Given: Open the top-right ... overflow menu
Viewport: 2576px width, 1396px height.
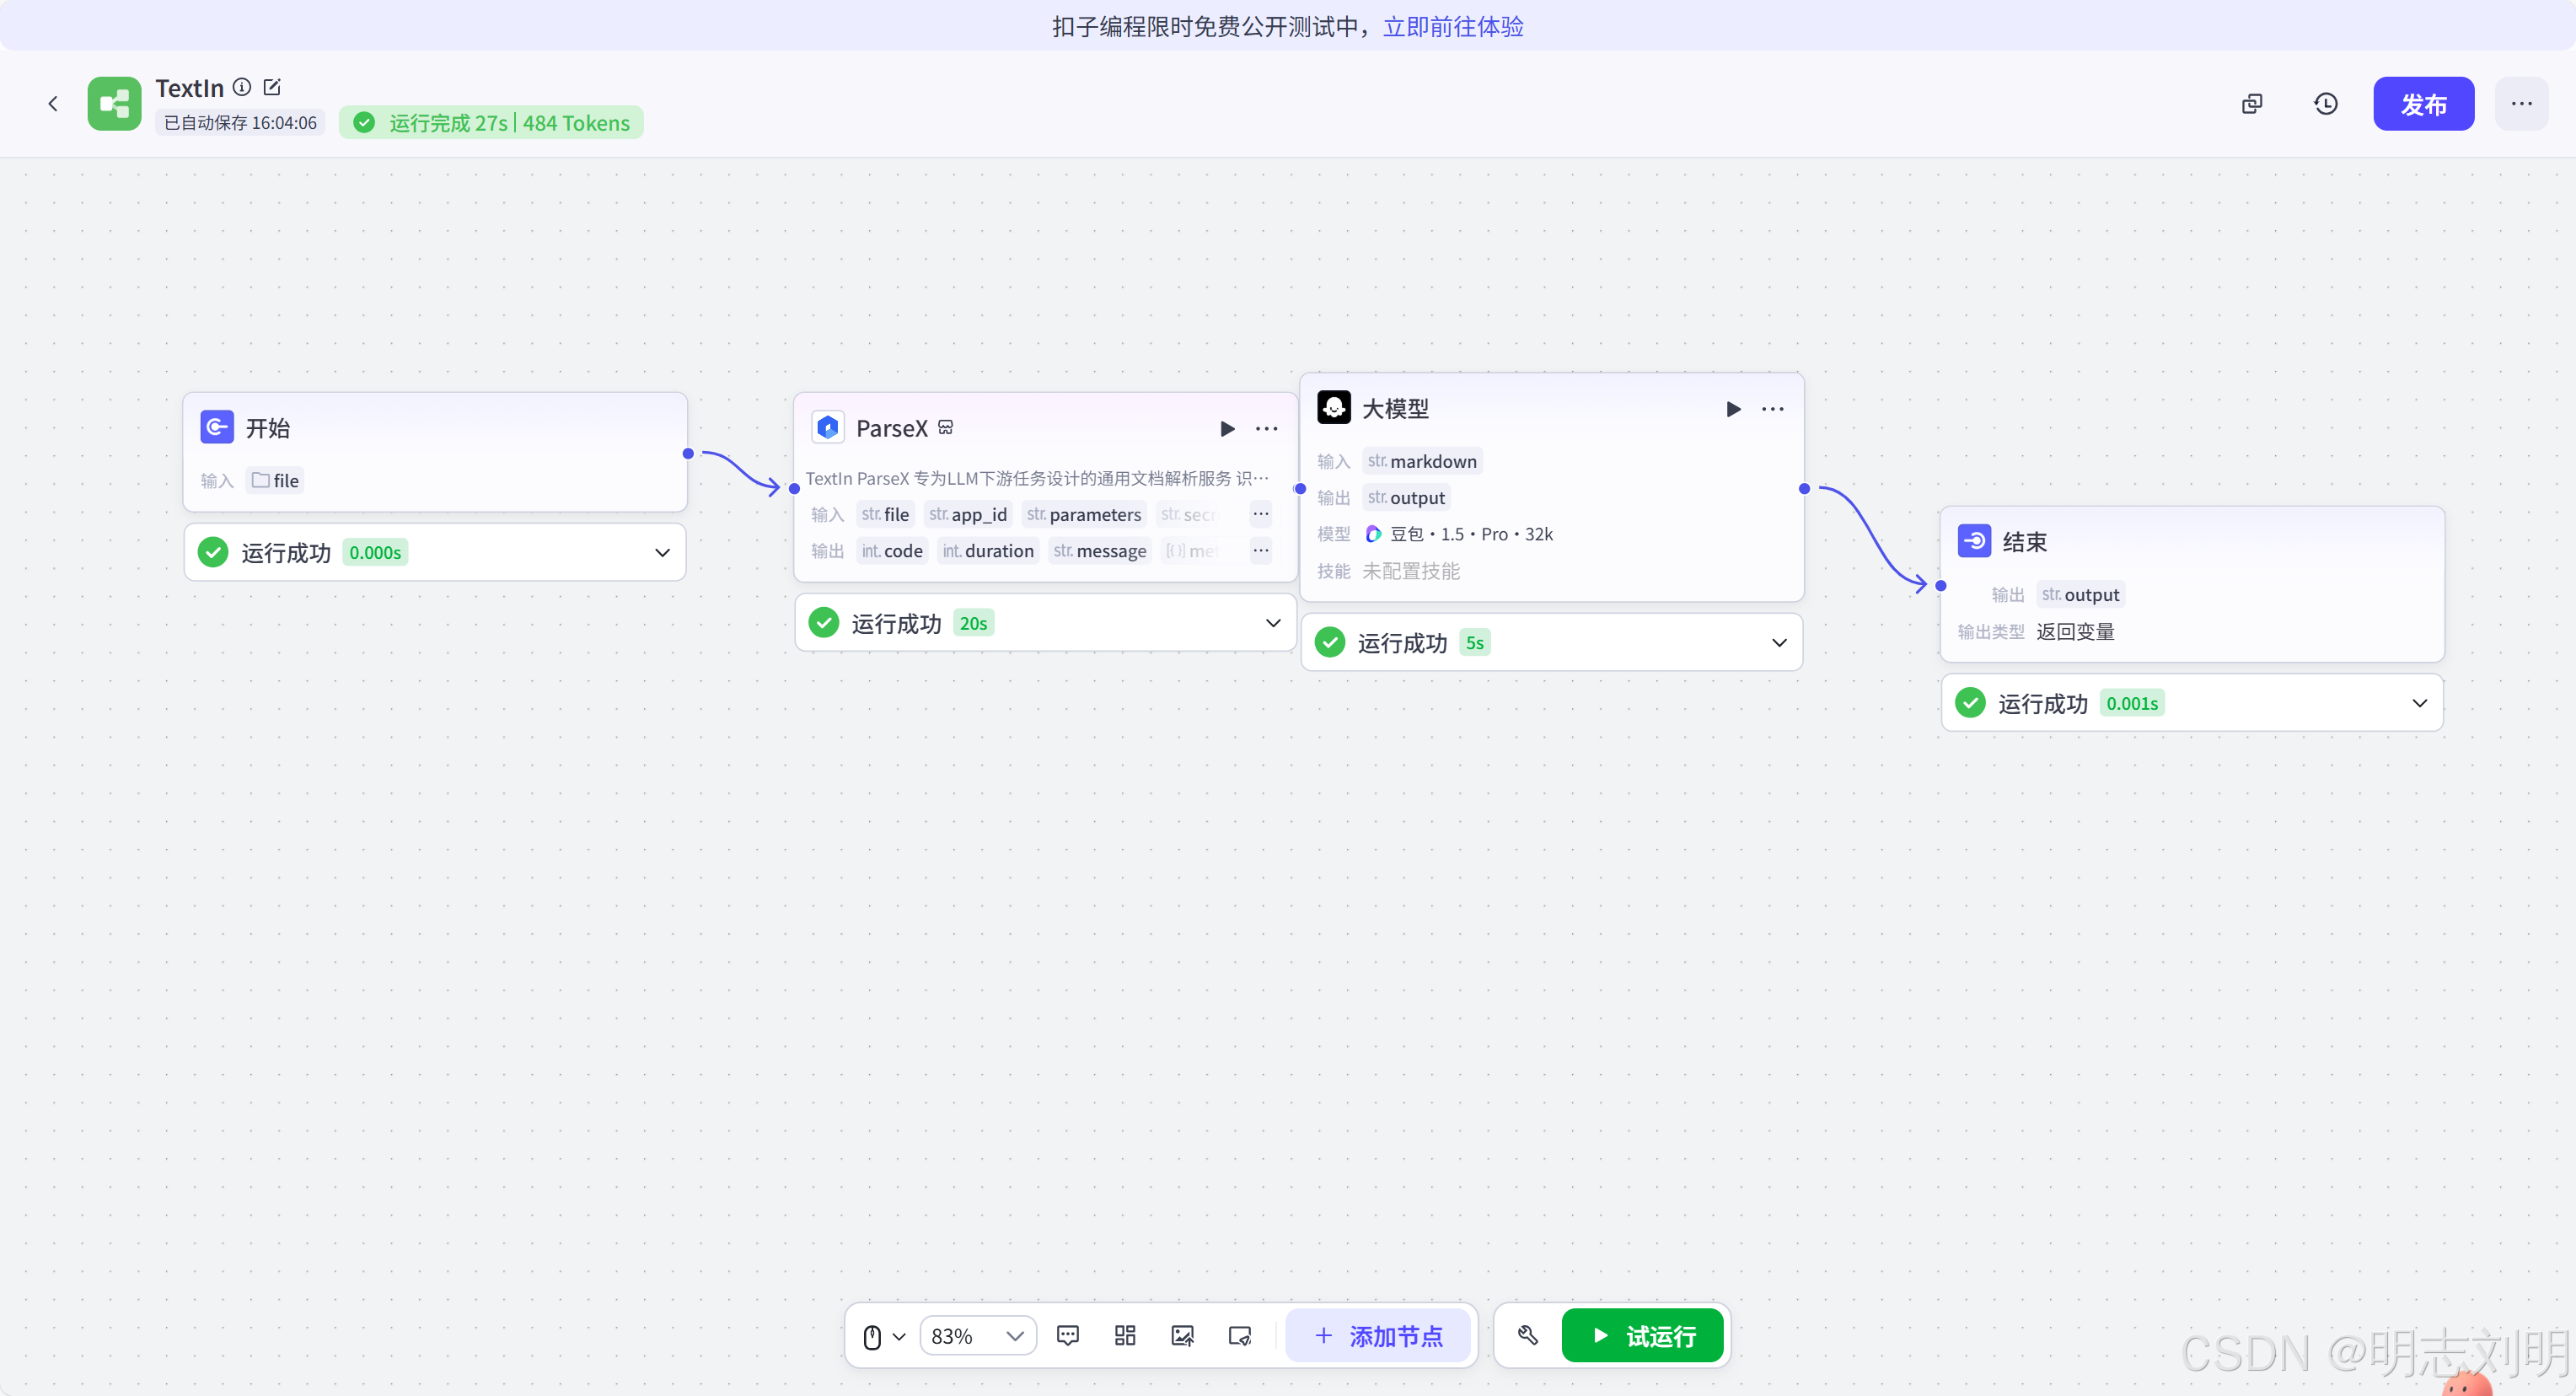Looking at the screenshot, I should click(x=2522, y=103).
